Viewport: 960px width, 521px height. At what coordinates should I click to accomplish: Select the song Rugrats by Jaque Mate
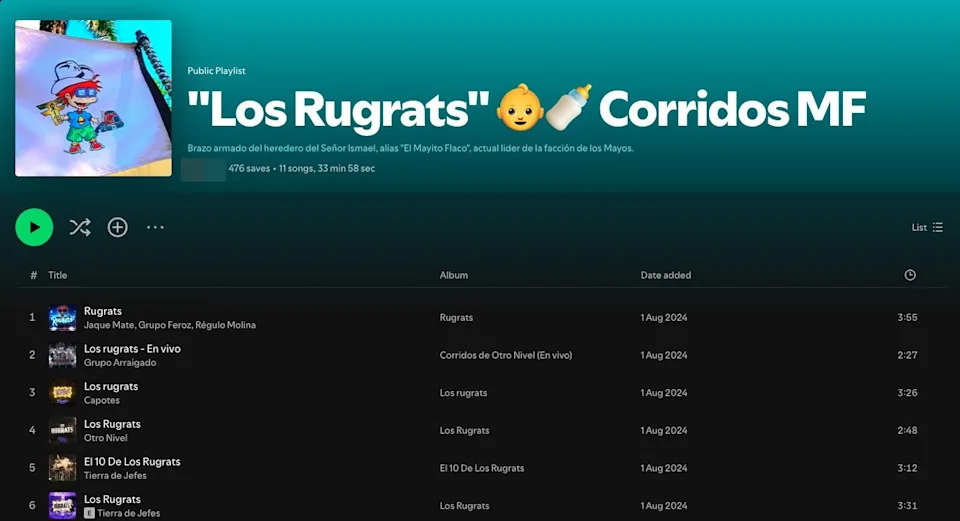tap(103, 311)
